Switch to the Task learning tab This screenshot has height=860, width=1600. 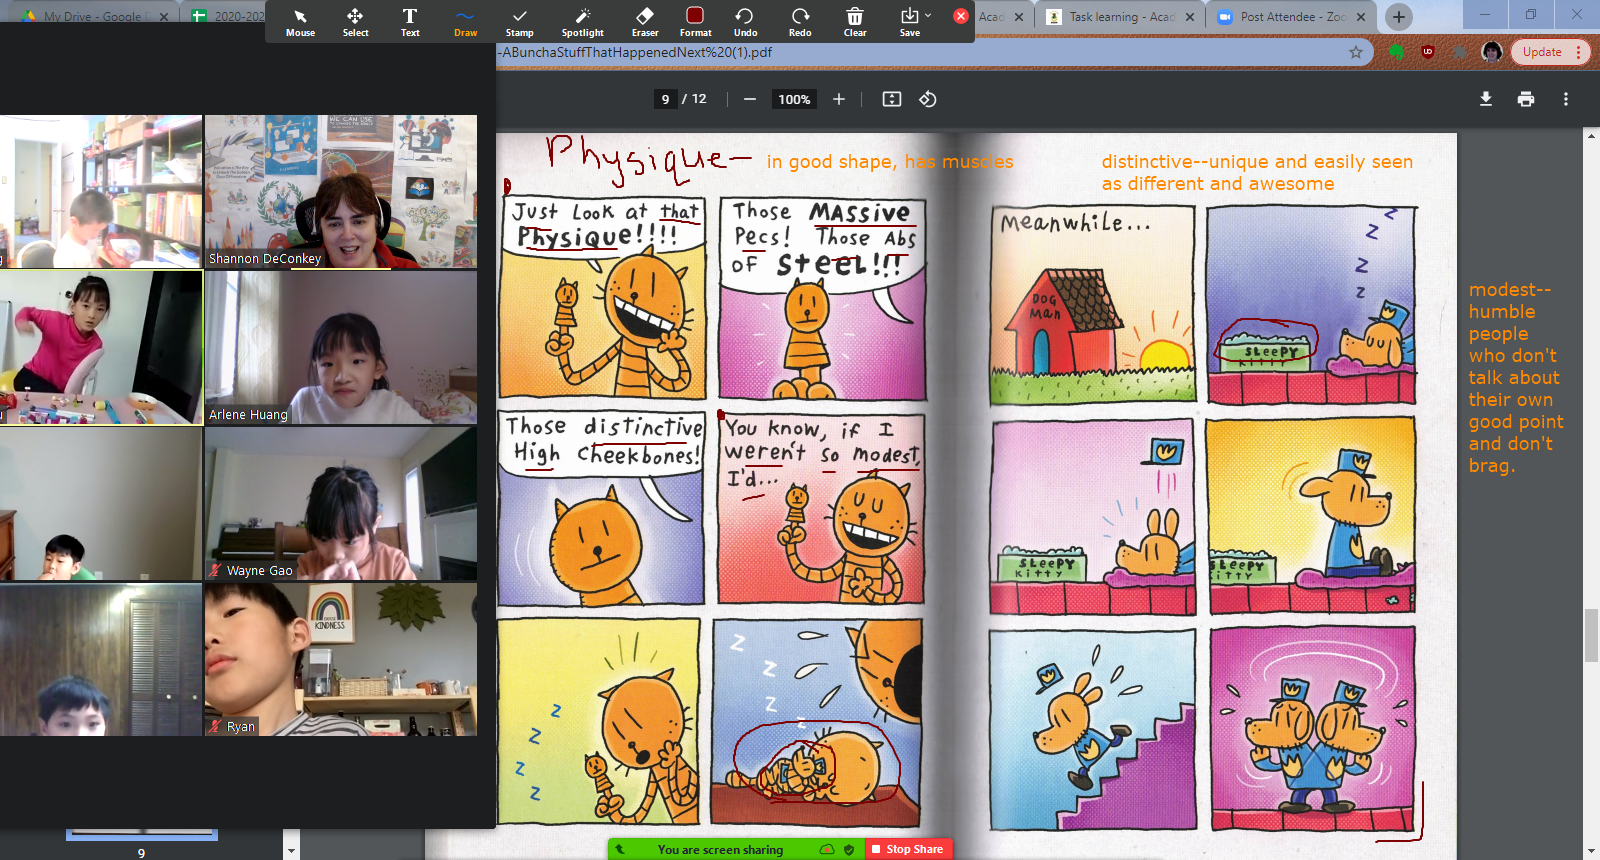click(x=1119, y=17)
